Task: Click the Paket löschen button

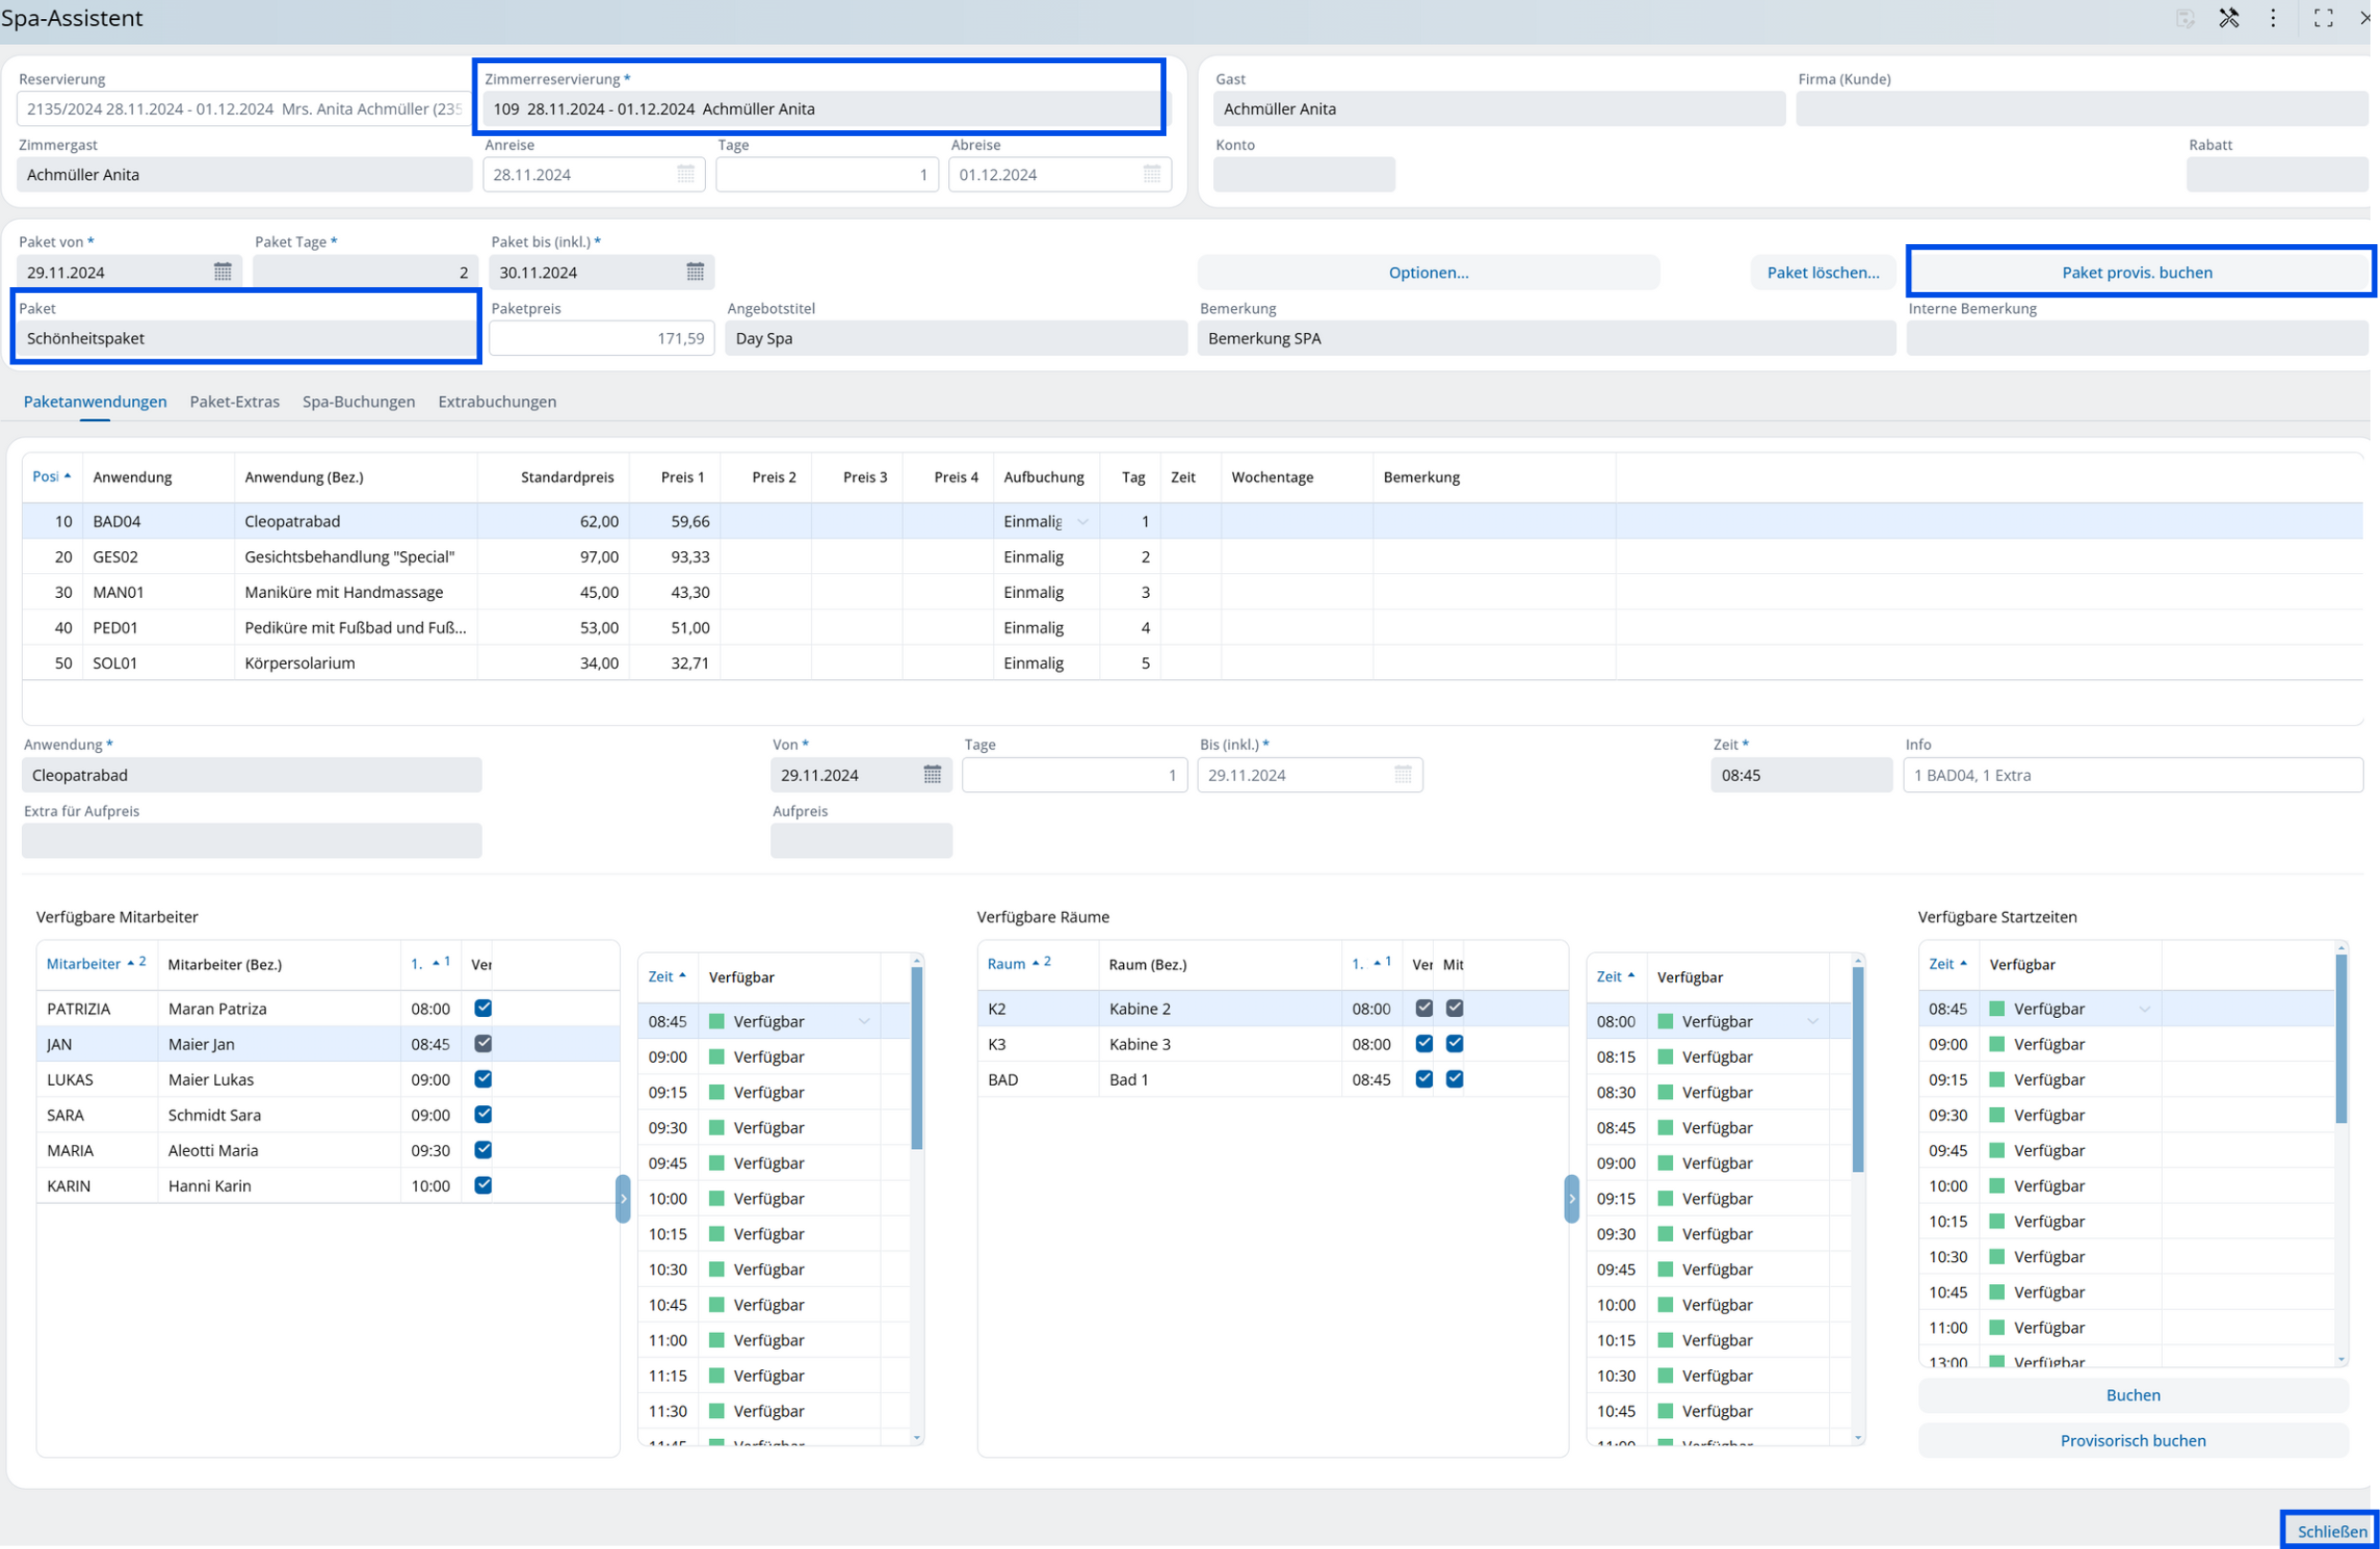Action: [1822, 272]
